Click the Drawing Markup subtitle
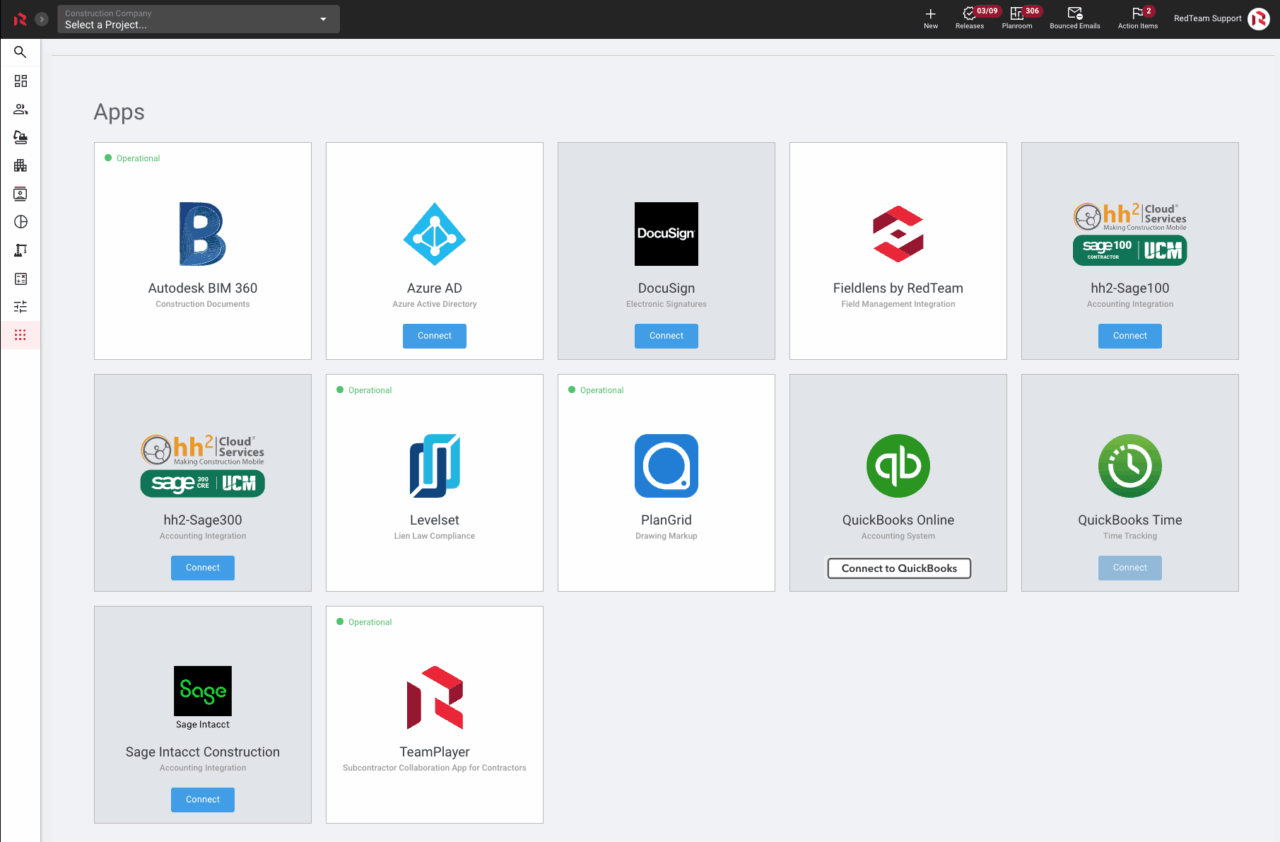Image resolution: width=1280 pixels, height=842 pixels. coord(666,536)
